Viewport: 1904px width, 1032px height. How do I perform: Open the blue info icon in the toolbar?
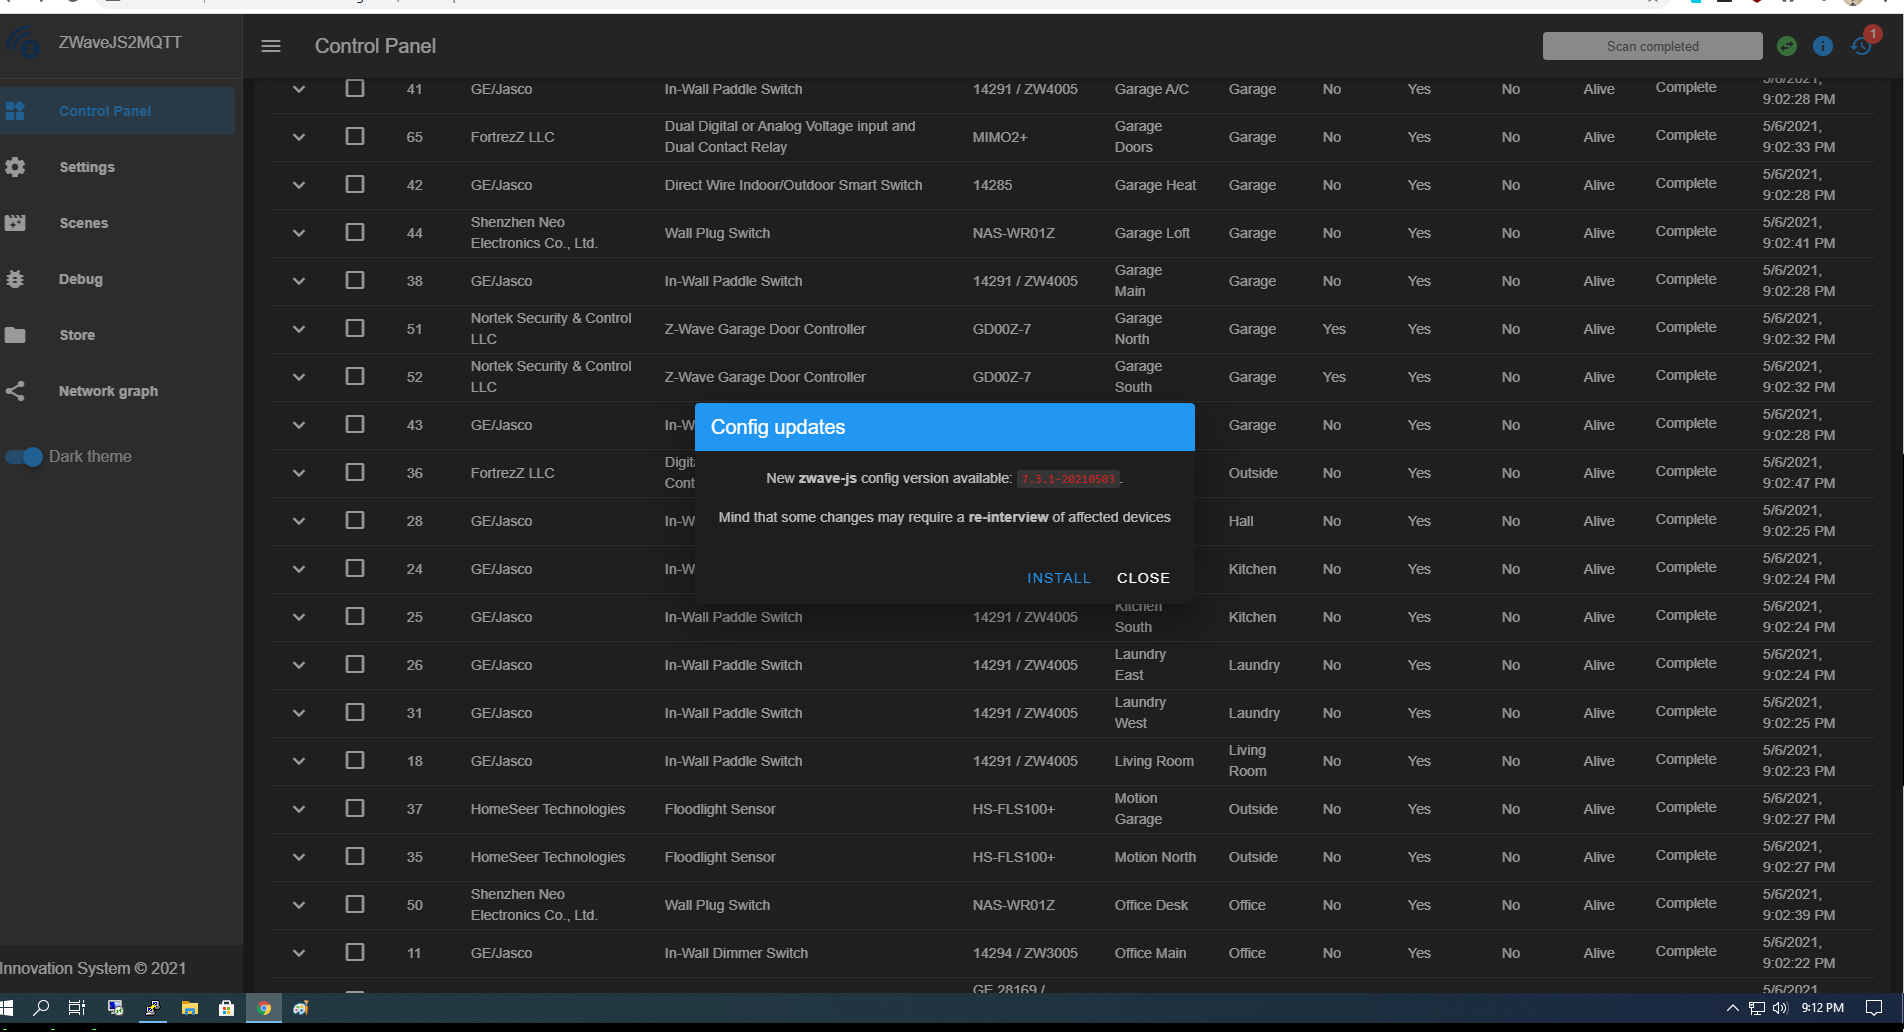(1823, 45)
